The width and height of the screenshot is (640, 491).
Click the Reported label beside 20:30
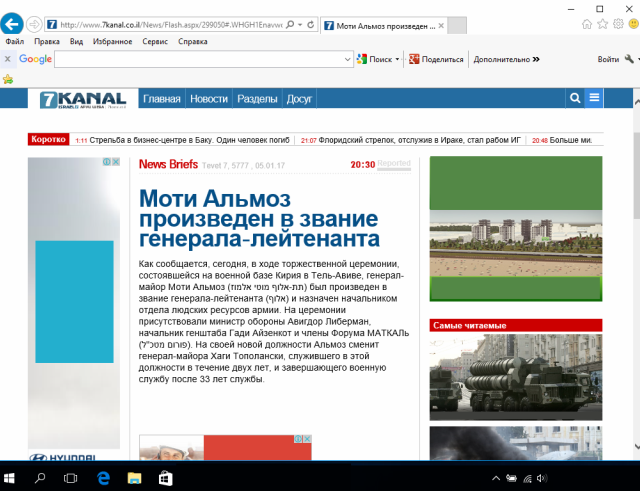(x=394, y=163)
